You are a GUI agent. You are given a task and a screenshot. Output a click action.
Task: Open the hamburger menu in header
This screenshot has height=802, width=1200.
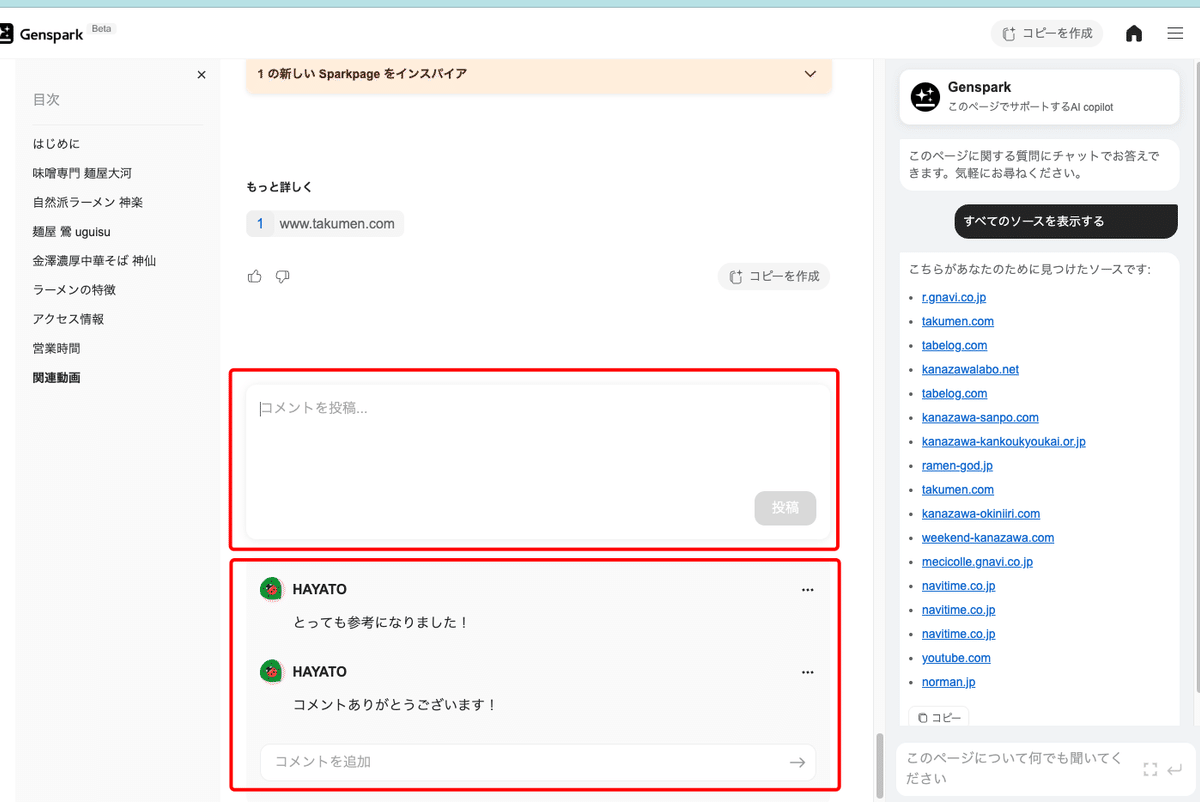(x=1175, y=34)
